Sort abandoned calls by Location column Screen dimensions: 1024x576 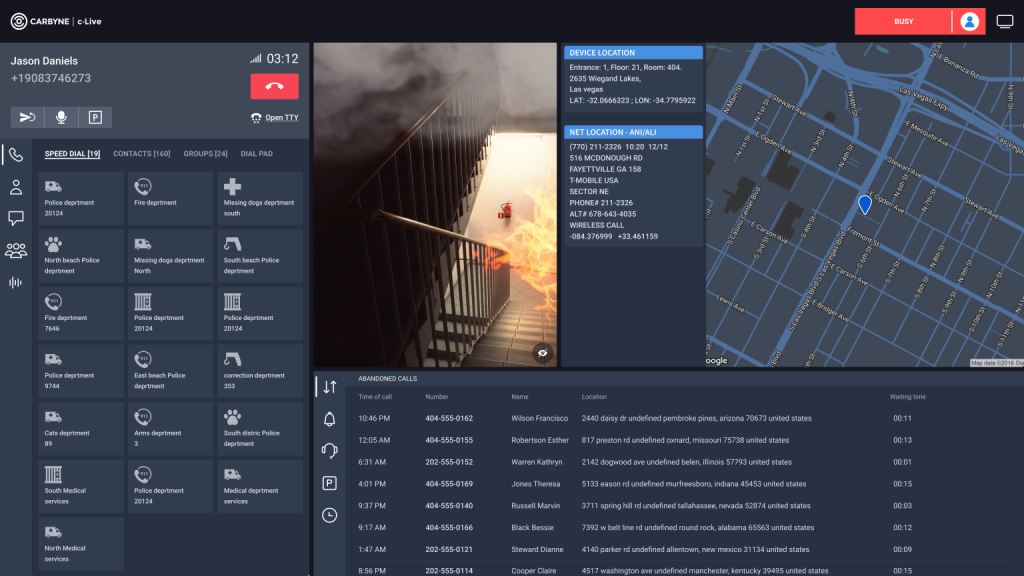pyautogui.click(x=594, y=397)
